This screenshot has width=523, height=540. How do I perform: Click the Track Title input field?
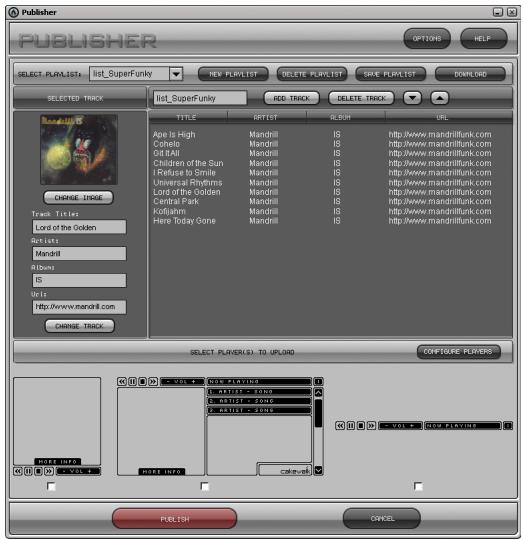click(x=79, y=227)
